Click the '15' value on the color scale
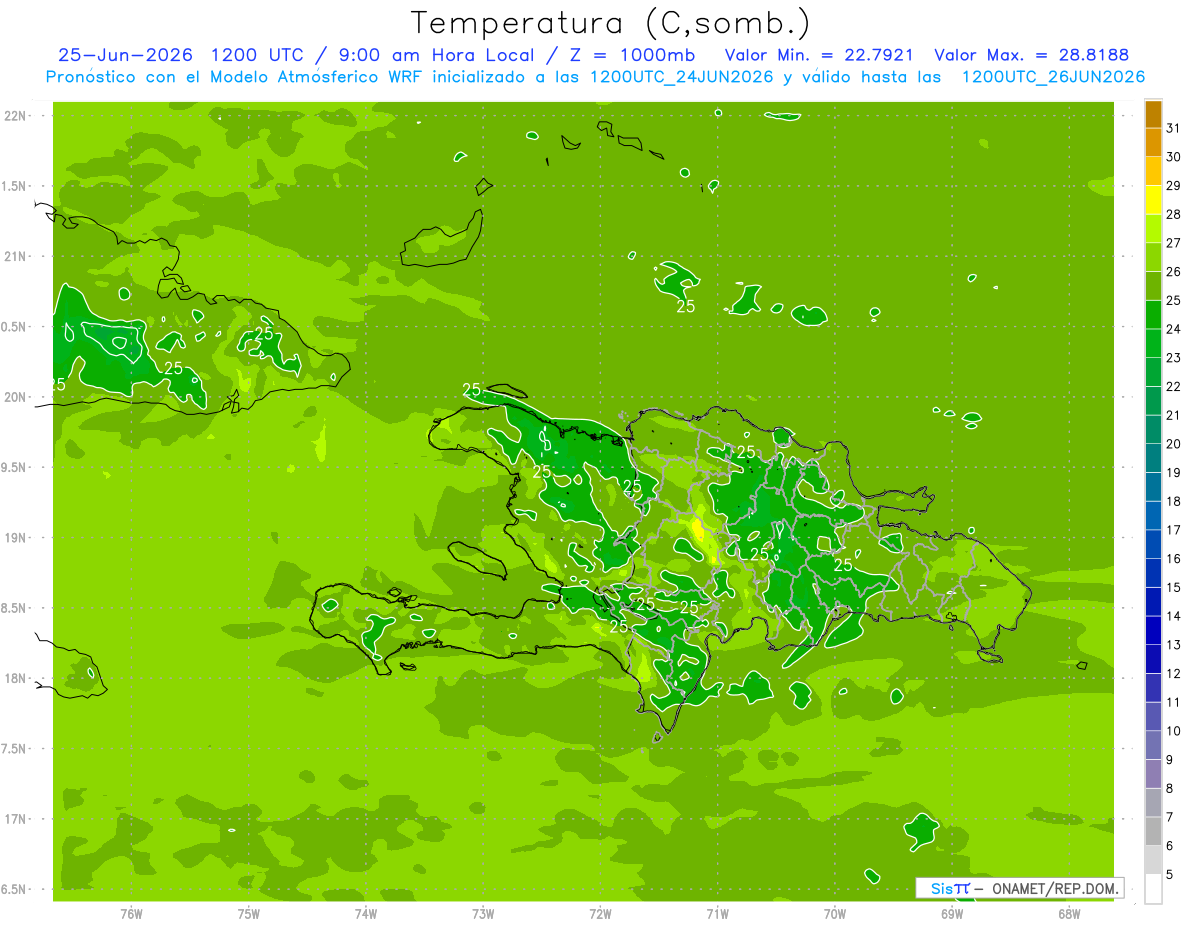Image resolution: width=1200 pixels, height=927 pixels. pos(1173,587)
